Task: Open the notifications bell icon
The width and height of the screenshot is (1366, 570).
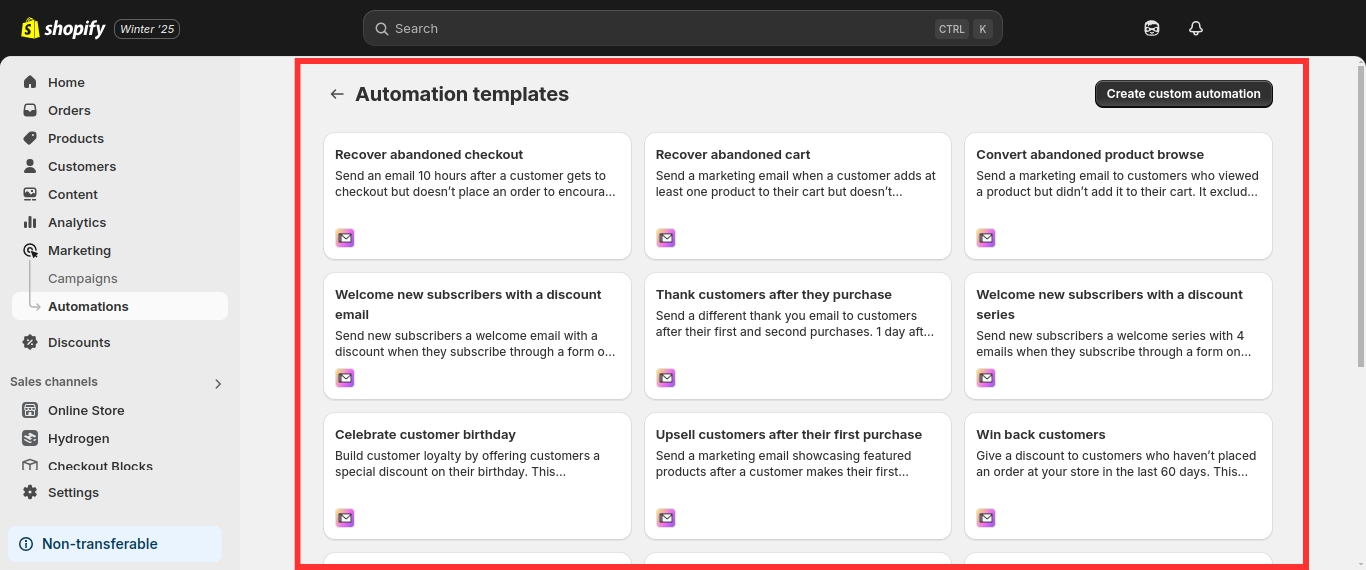Action: (x=1195, y=29)
